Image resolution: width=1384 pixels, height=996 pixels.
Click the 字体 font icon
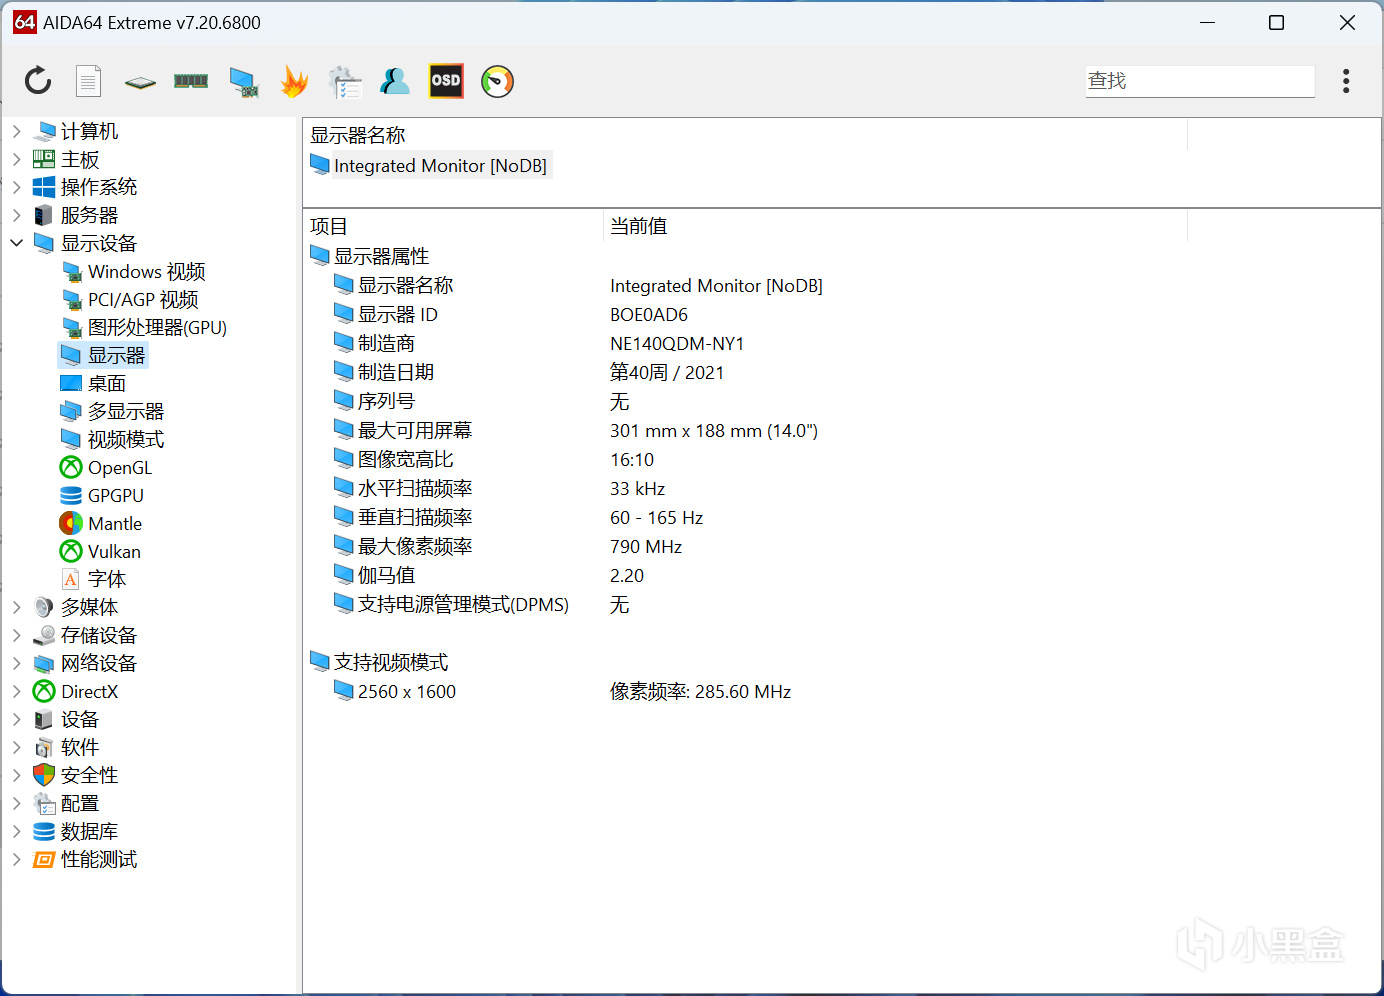tap(71, 579)
